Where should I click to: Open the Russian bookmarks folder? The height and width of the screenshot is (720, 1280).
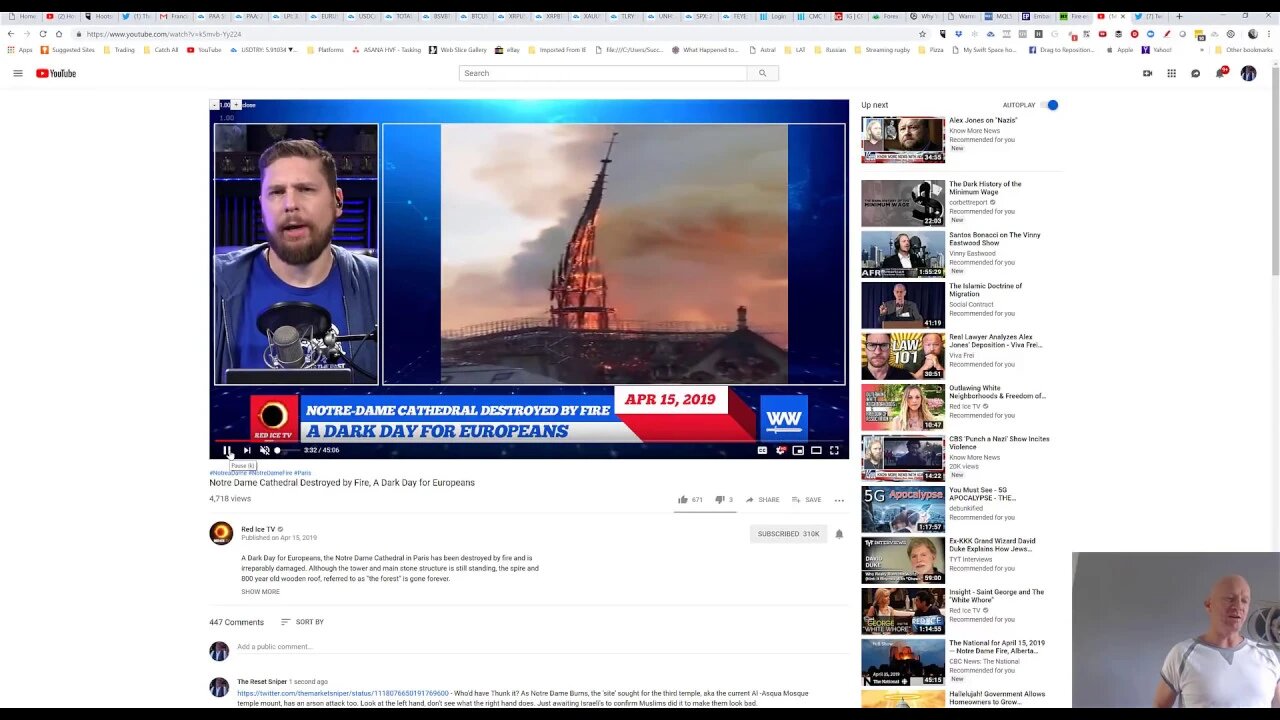click(829, 50)
